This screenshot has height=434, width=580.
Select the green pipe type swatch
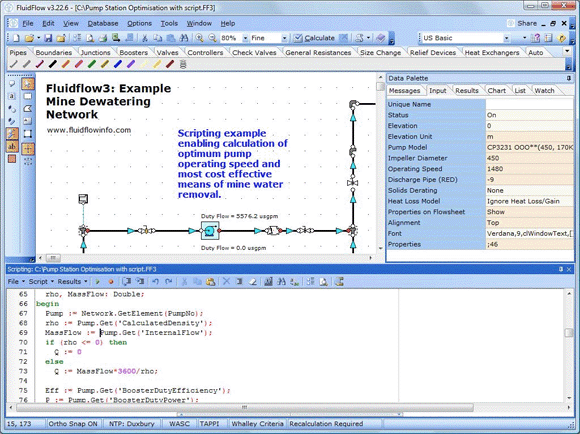tap(92, 64)
